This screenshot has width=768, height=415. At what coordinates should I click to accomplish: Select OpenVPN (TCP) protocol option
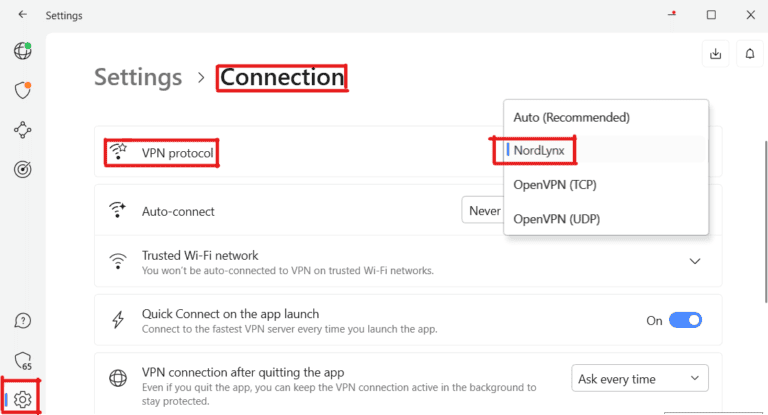click(x=554, y=184)
